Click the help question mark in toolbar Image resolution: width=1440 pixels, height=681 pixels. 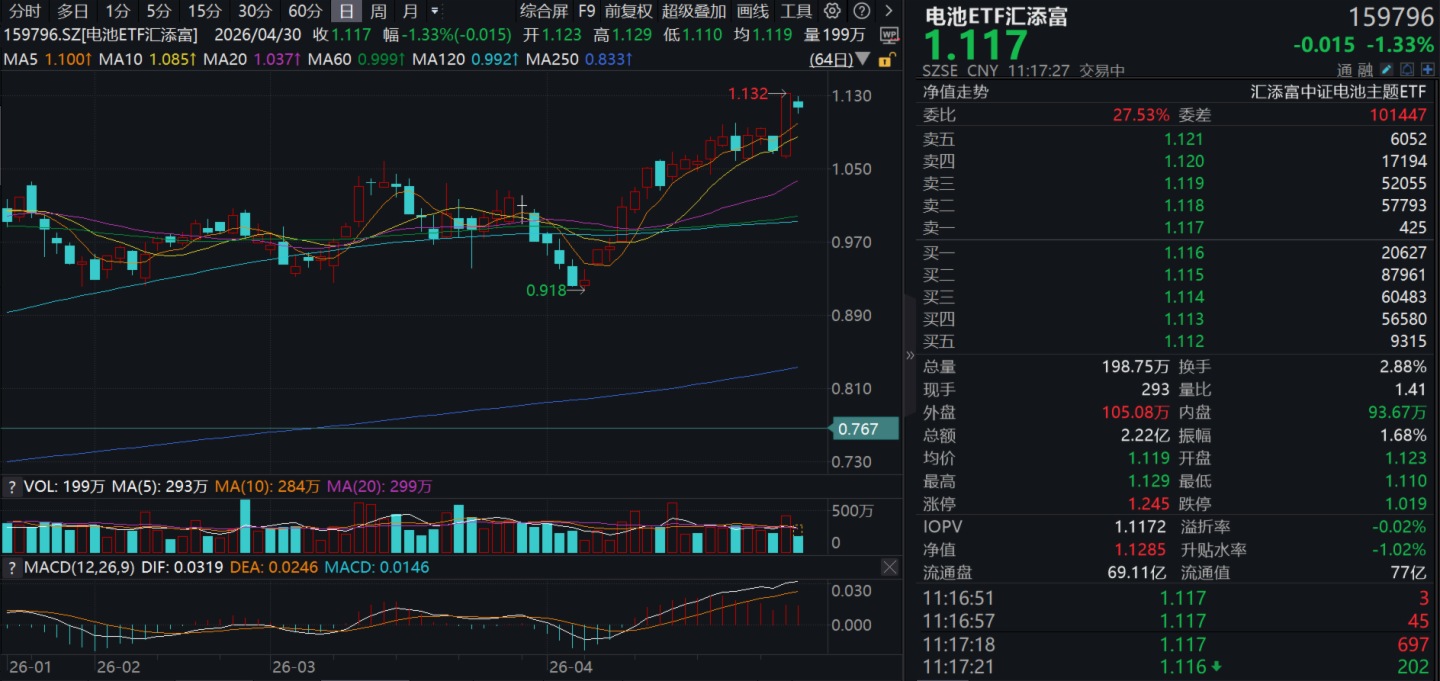[860, 12]
